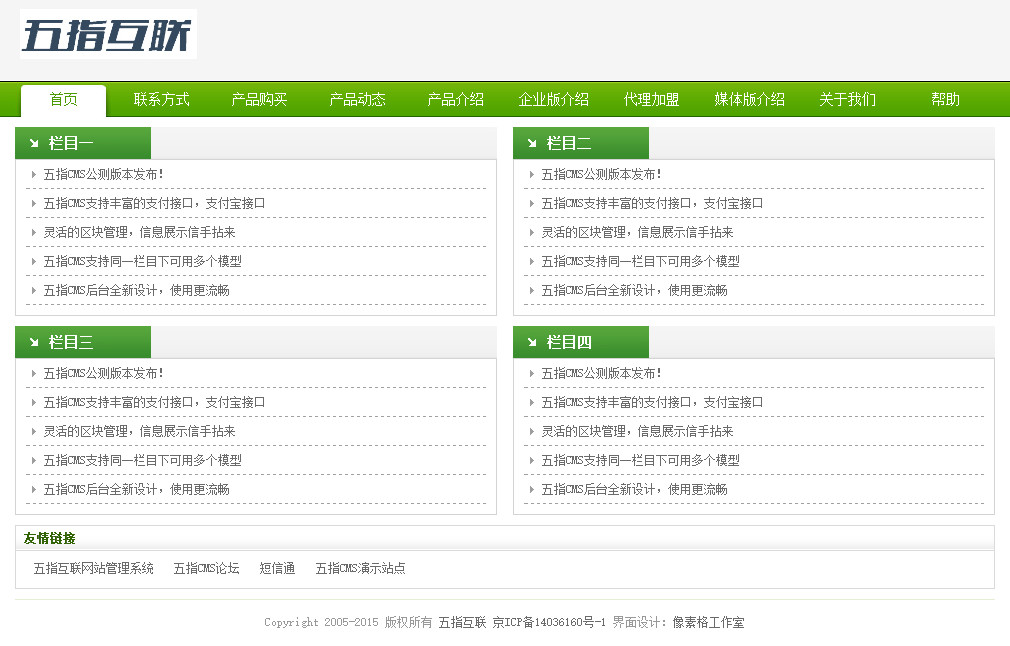
Task: Click the white arrow icon on 栏目二 header
Action: click(529, 143)
